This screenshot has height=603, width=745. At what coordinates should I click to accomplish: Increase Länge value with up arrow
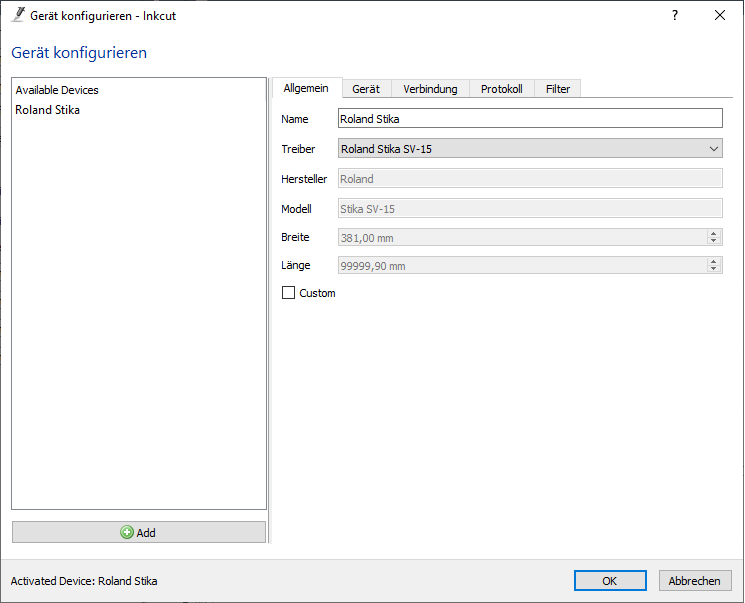[x=714, y=262]
